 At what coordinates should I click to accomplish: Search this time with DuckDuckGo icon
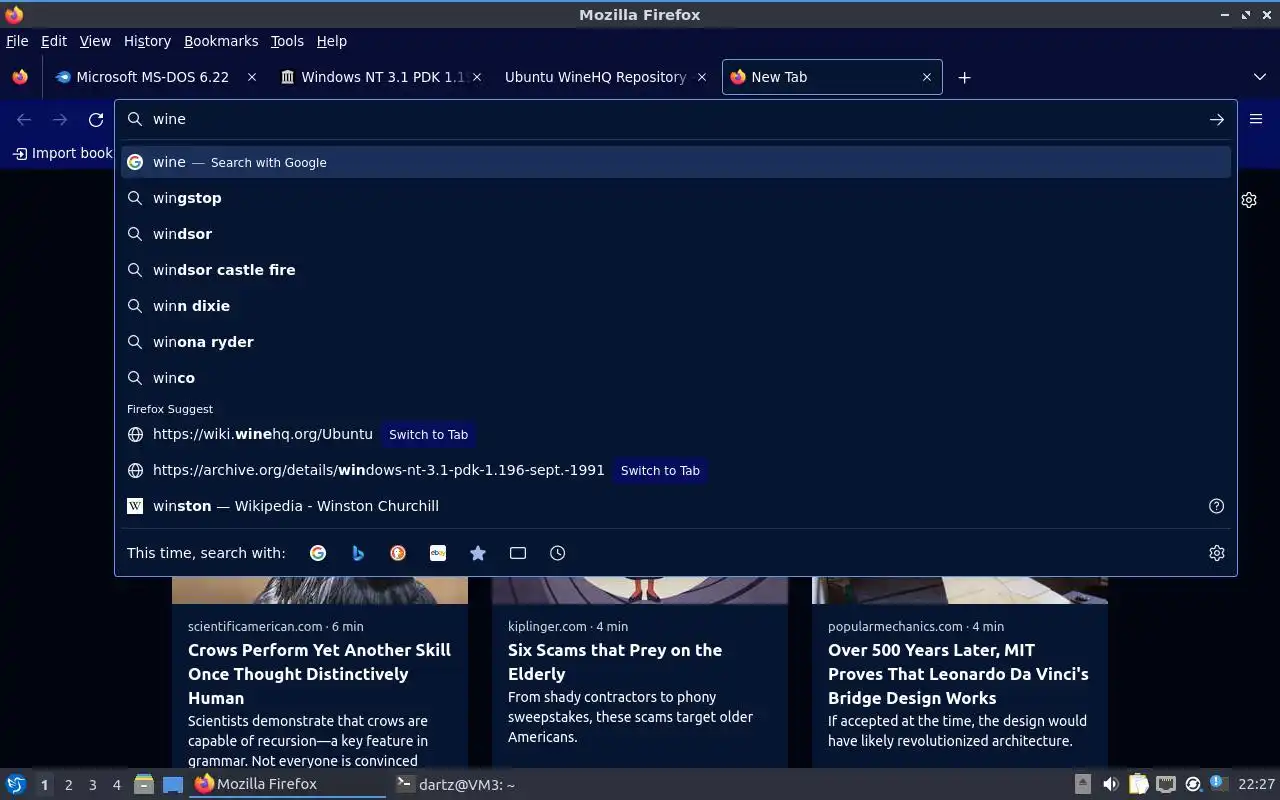398,553
